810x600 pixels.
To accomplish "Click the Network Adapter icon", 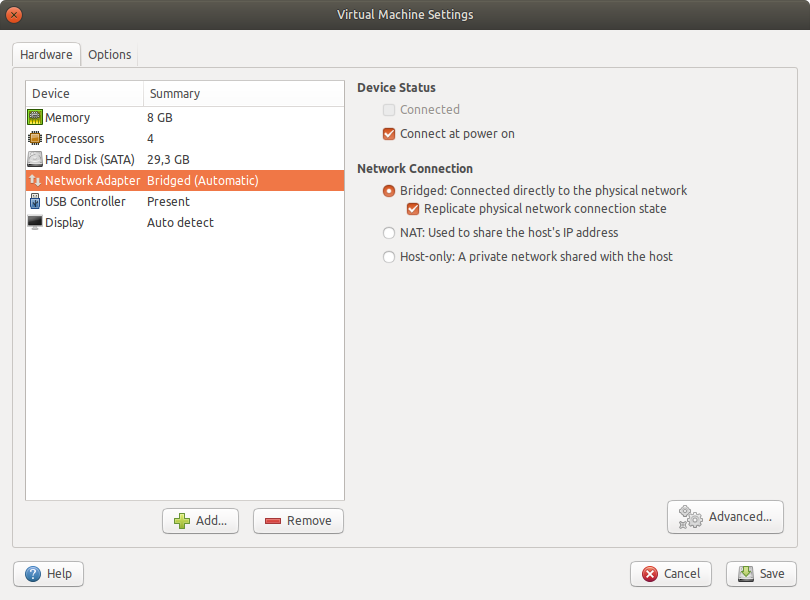I will tap(34, 180).
